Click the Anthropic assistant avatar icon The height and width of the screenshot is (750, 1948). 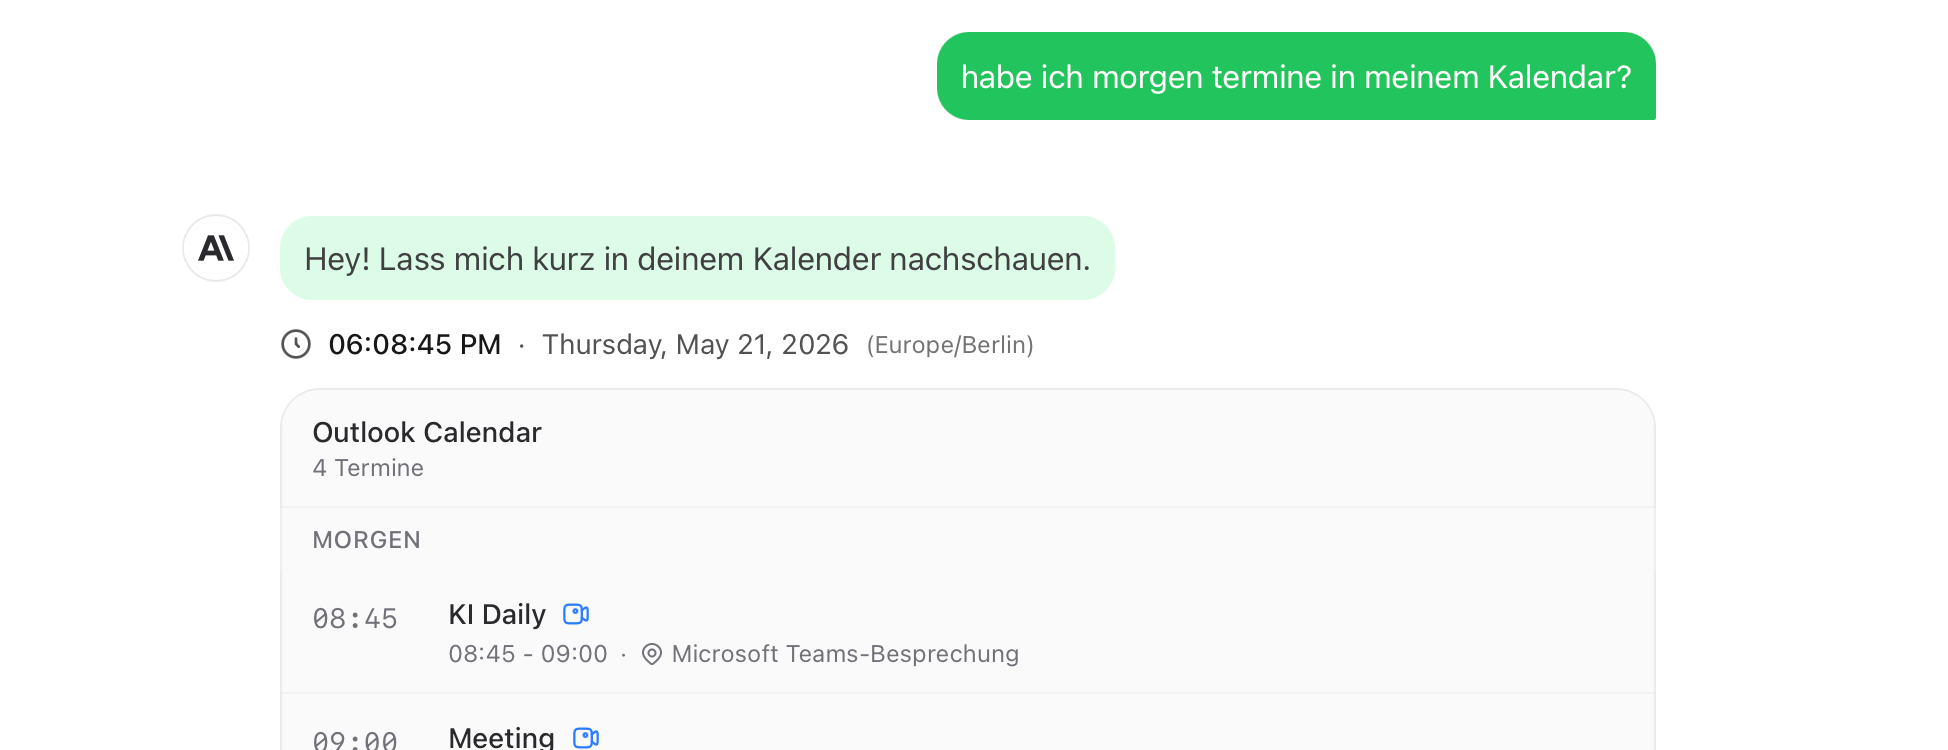[216, 248]
